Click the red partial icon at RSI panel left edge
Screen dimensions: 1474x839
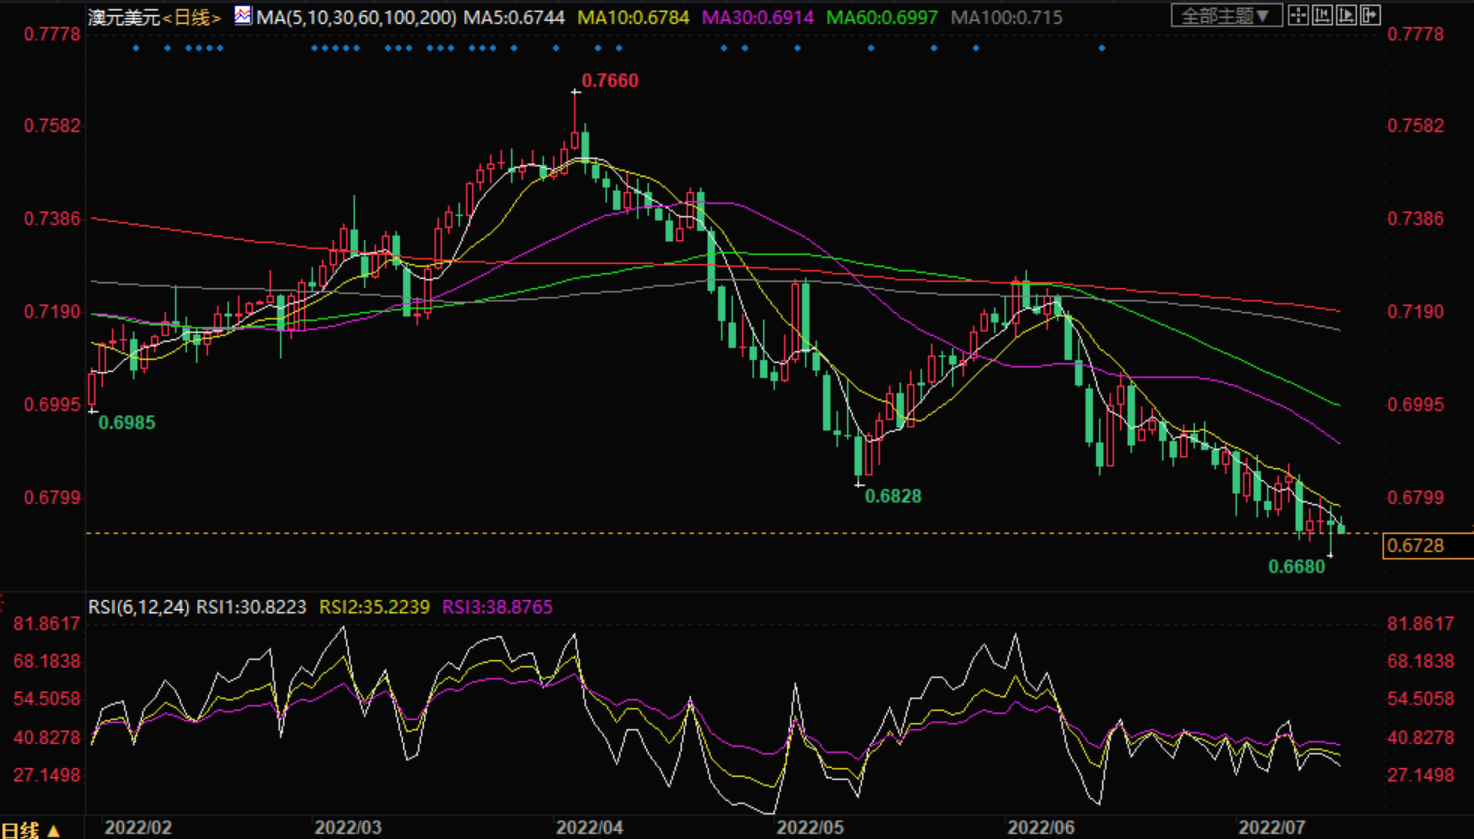point(3,602)
